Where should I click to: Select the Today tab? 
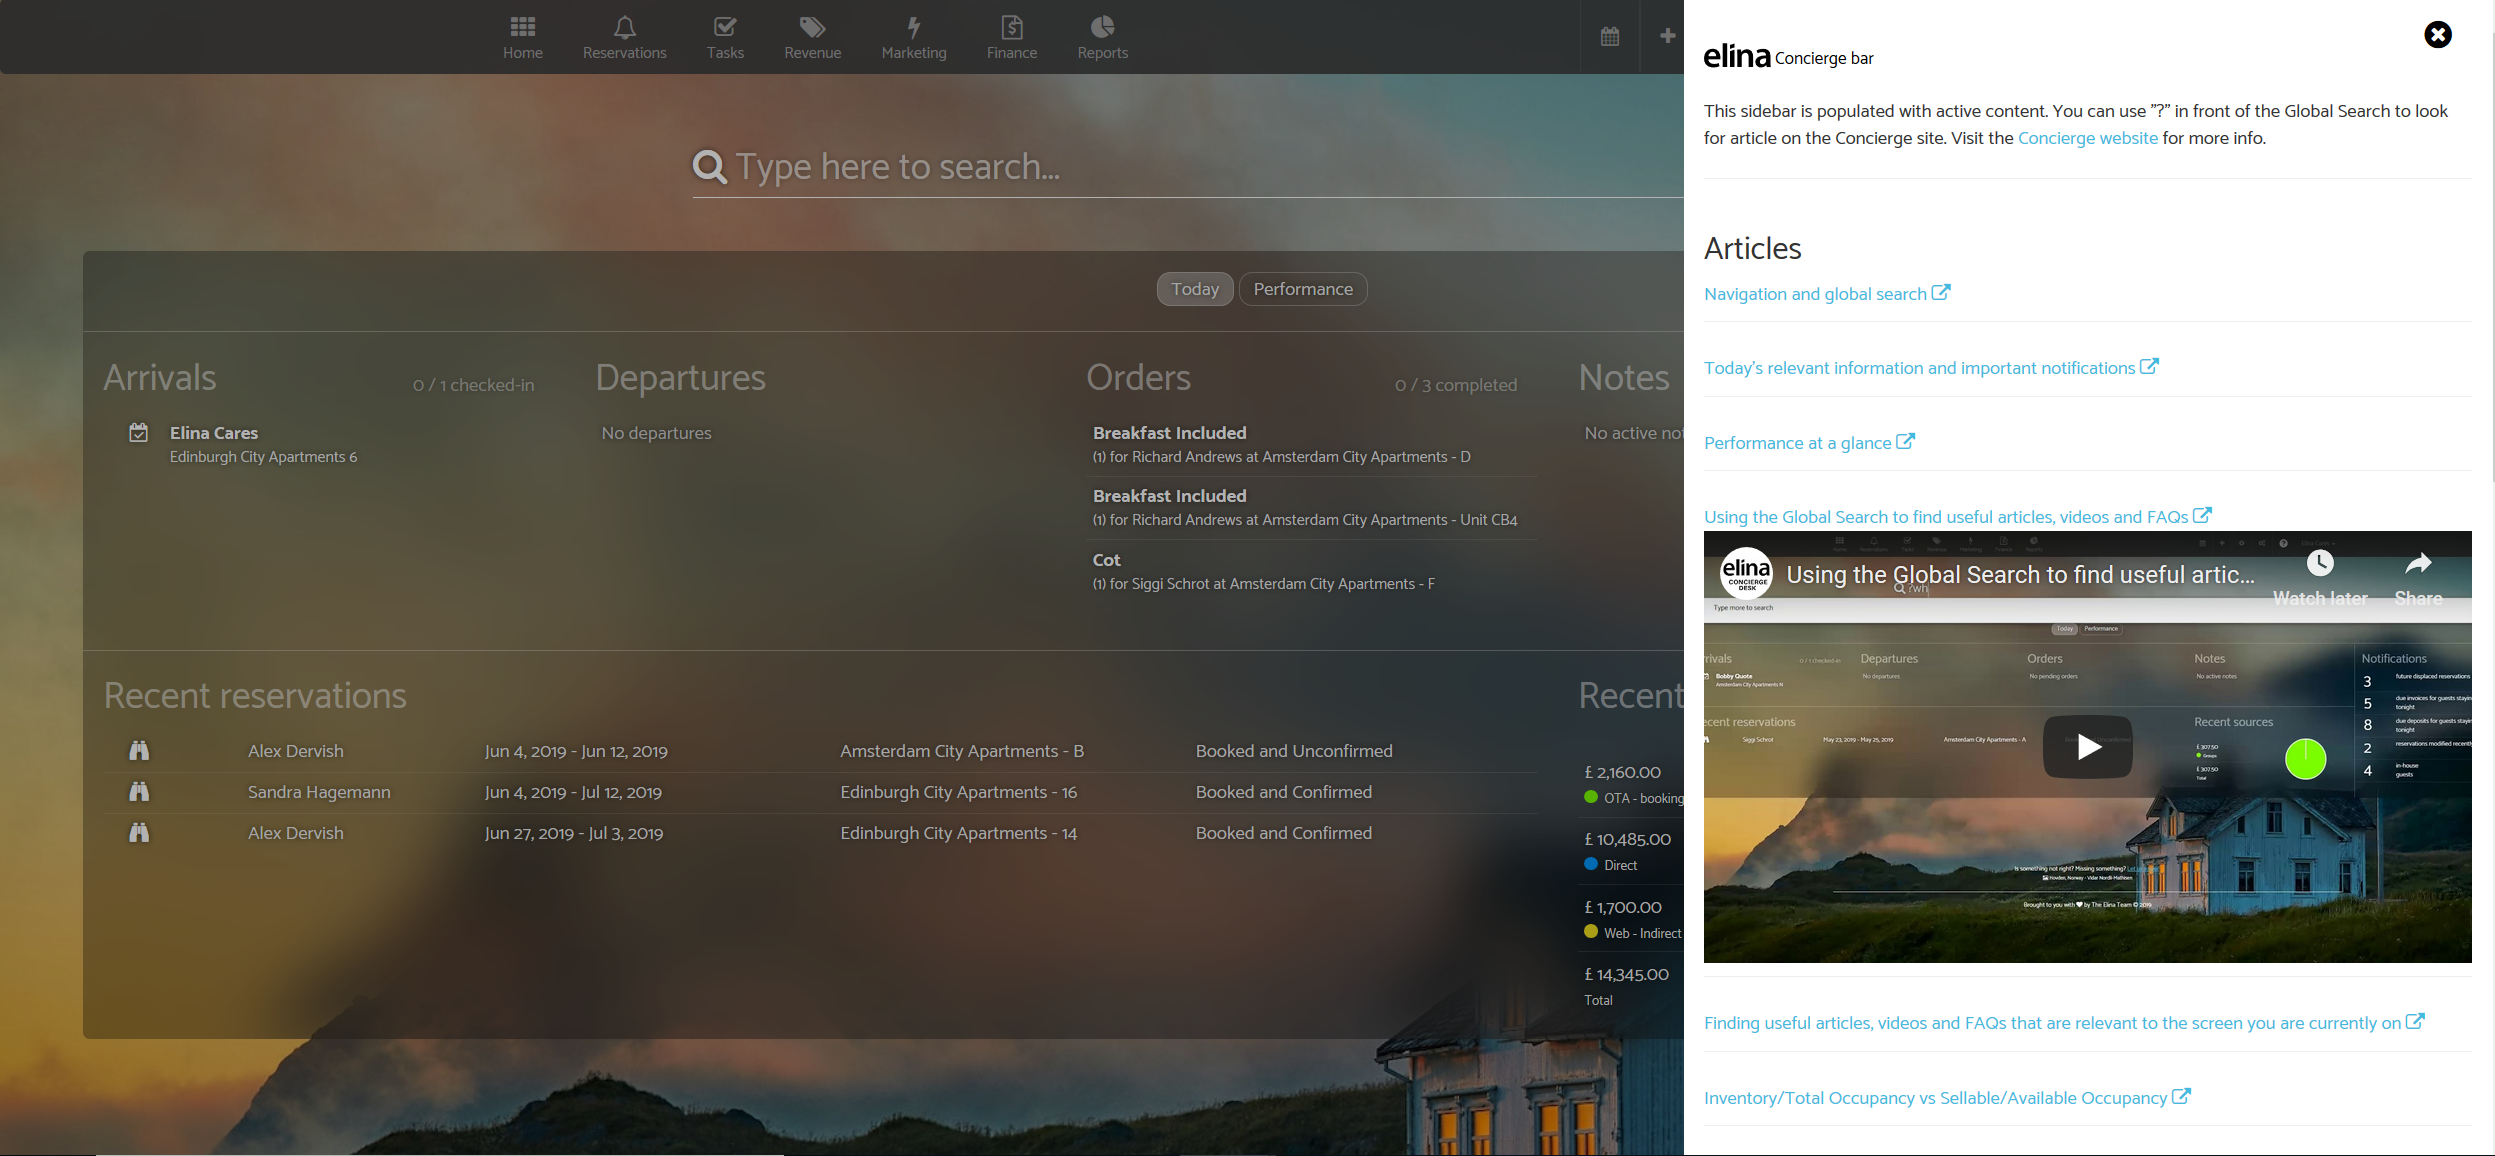1194,289
